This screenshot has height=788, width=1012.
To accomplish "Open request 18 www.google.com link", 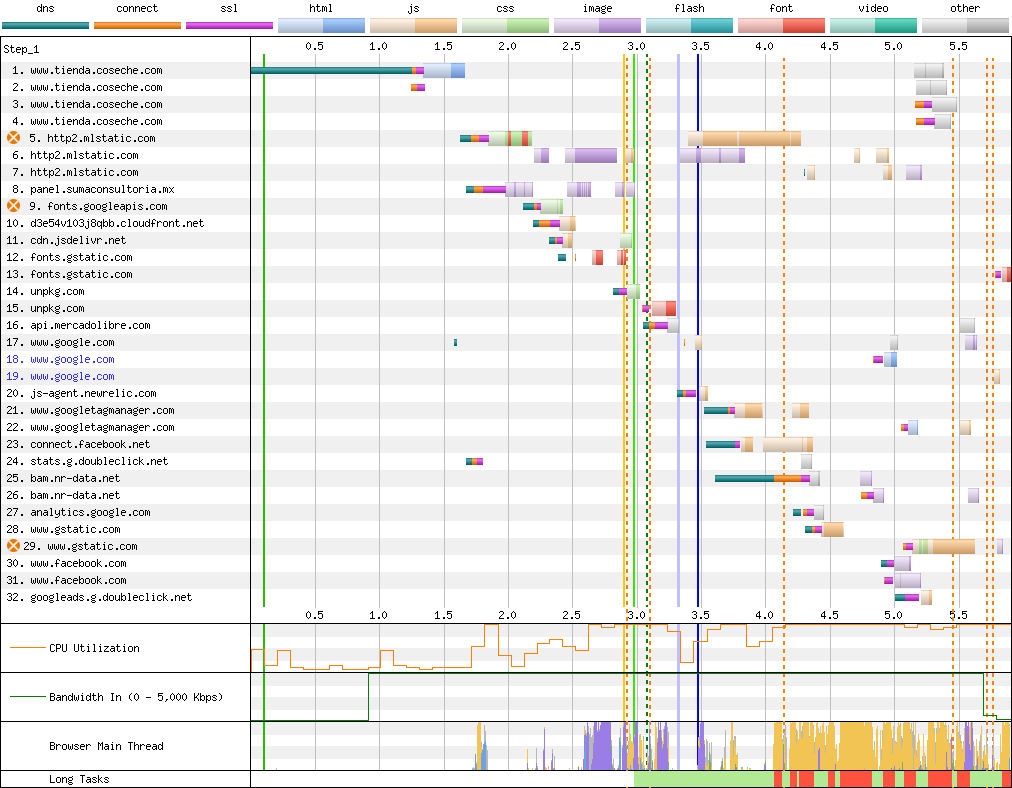I will coord(72,359).
